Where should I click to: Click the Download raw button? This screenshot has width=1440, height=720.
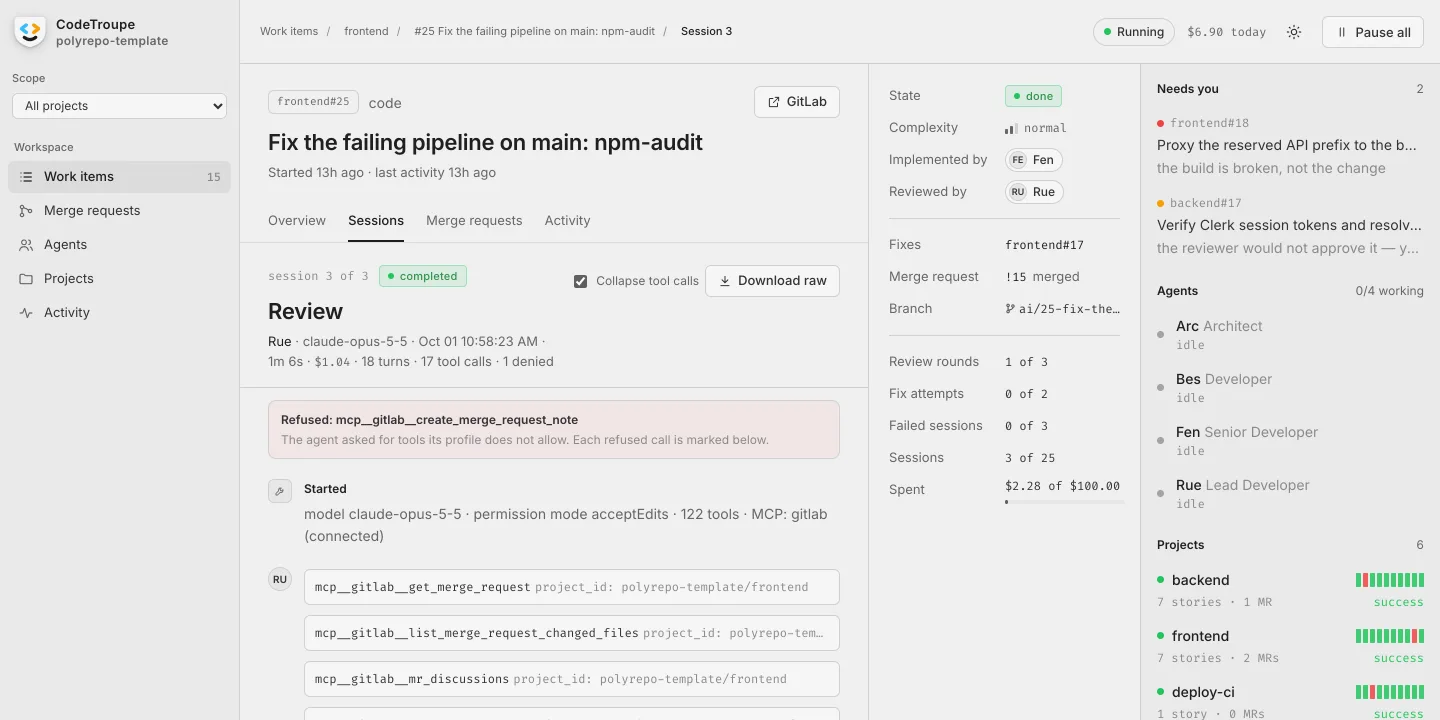tap(772, 281)
